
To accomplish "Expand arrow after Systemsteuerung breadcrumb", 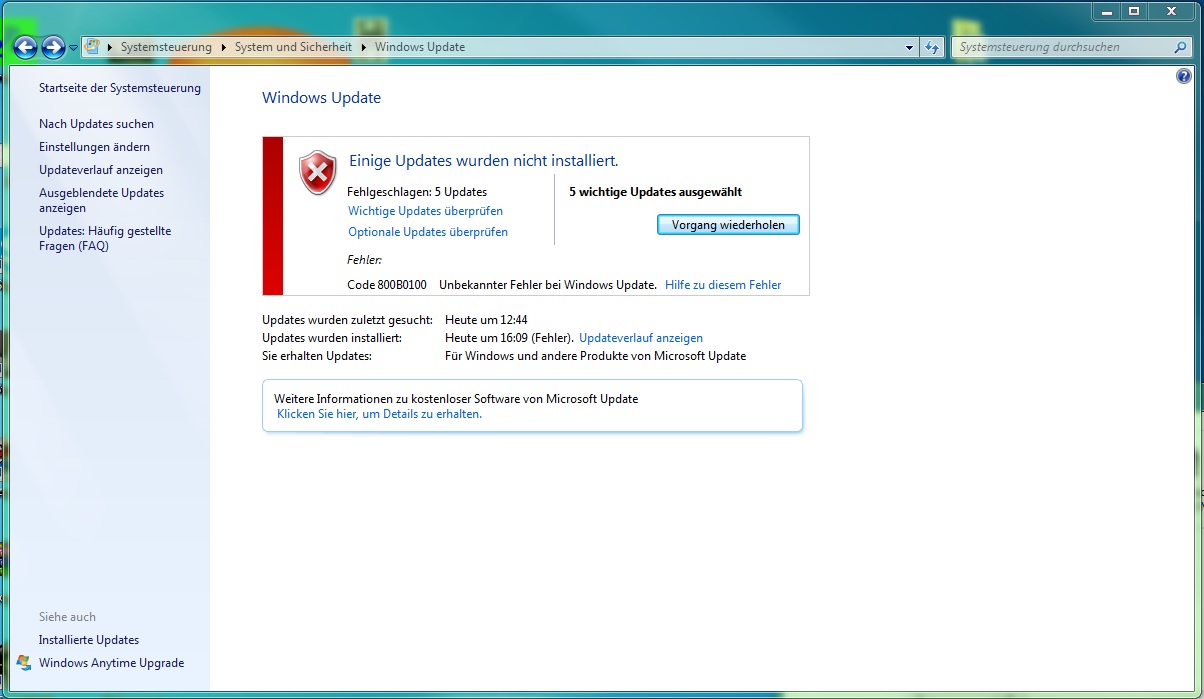I will [x=224, y=47].
